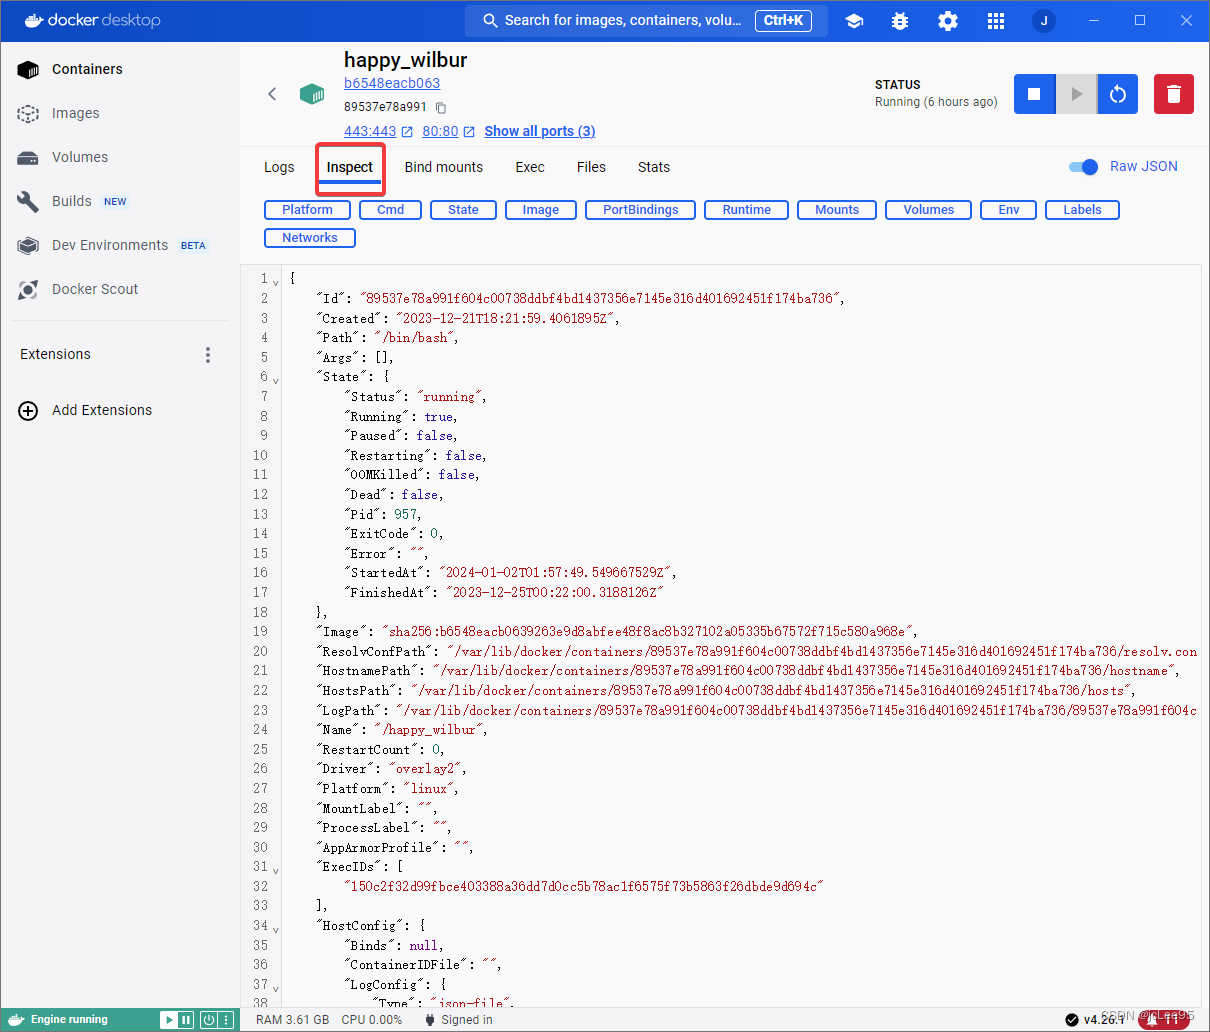Jump to Image section
Screen dimensions: 1210x1032
click(541, 210)
